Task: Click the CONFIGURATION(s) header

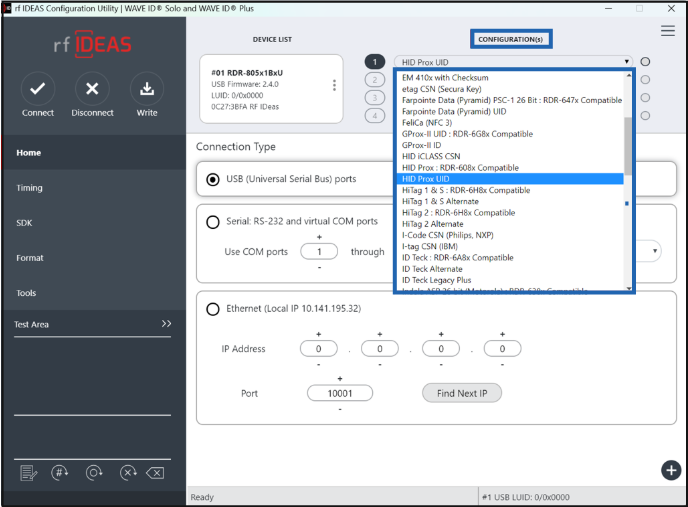Action: [511, 39]
